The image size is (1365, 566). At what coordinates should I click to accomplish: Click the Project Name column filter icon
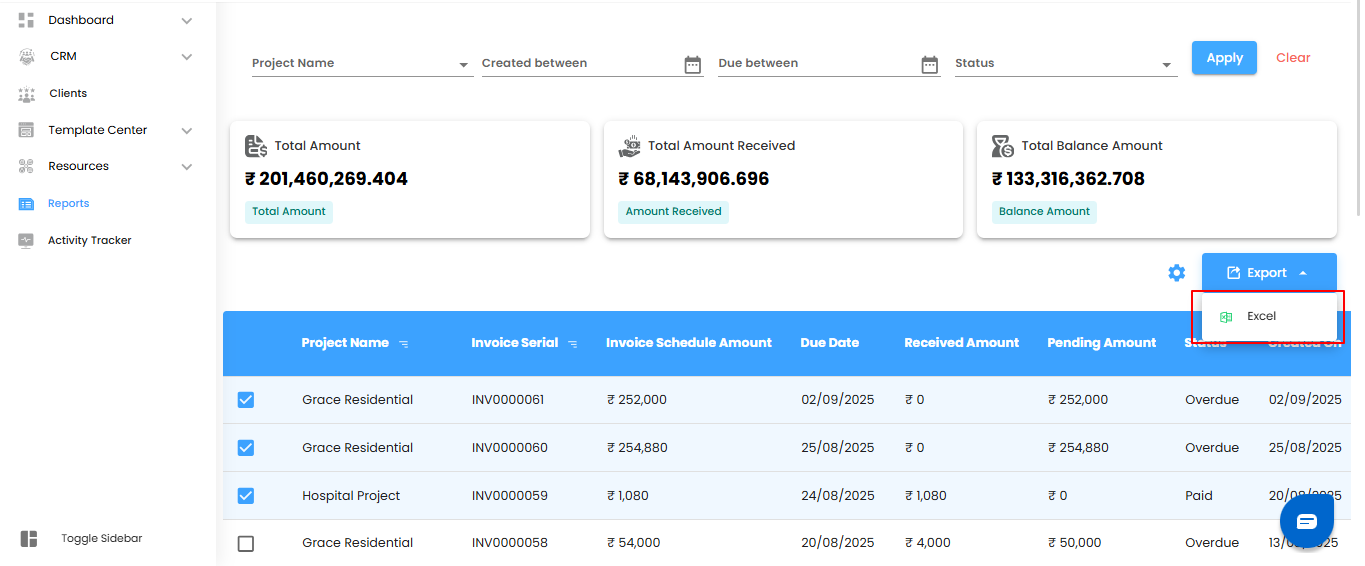point(404,344)
